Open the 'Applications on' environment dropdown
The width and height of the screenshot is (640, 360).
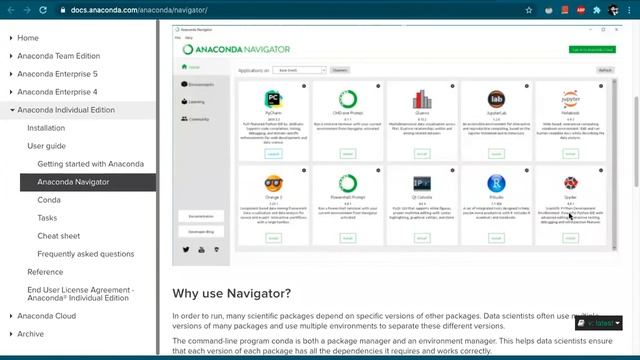pyautogui.click(x=299, y=70)
